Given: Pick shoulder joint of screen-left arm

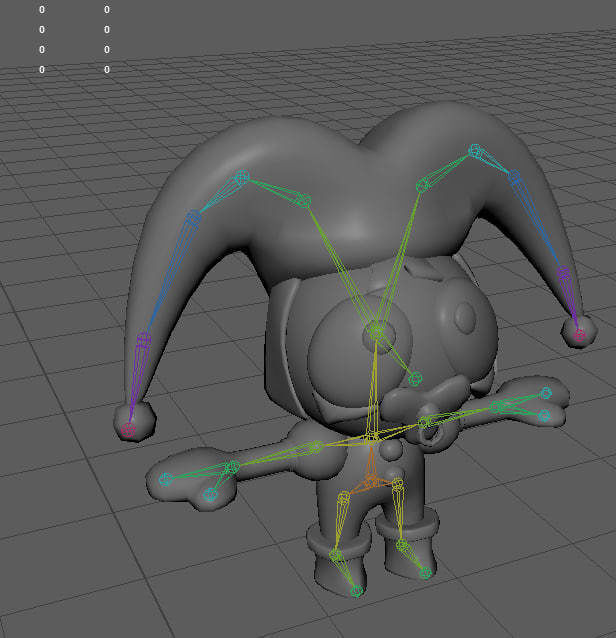Looking at the screenshot, I should [316, 447].
